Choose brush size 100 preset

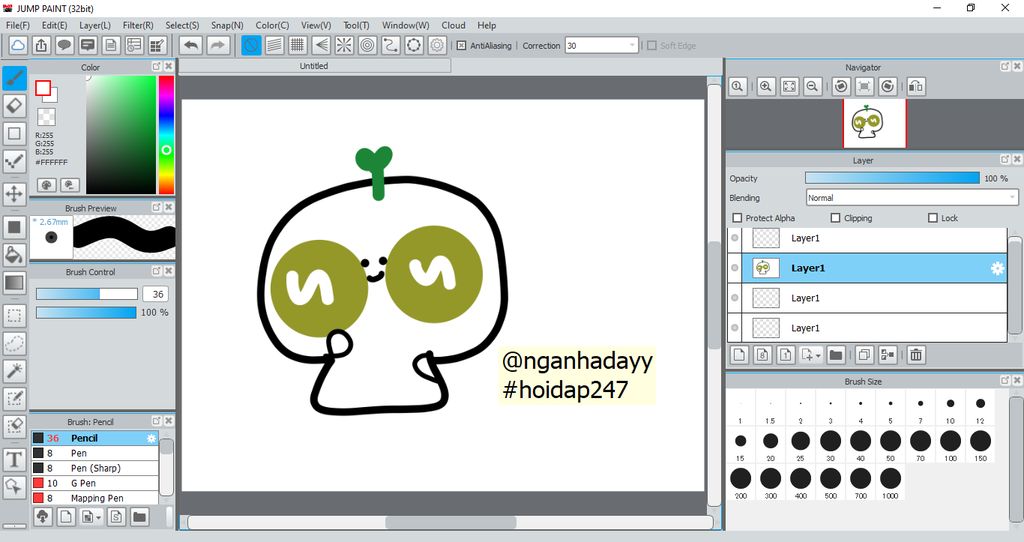tap(950, 446)
